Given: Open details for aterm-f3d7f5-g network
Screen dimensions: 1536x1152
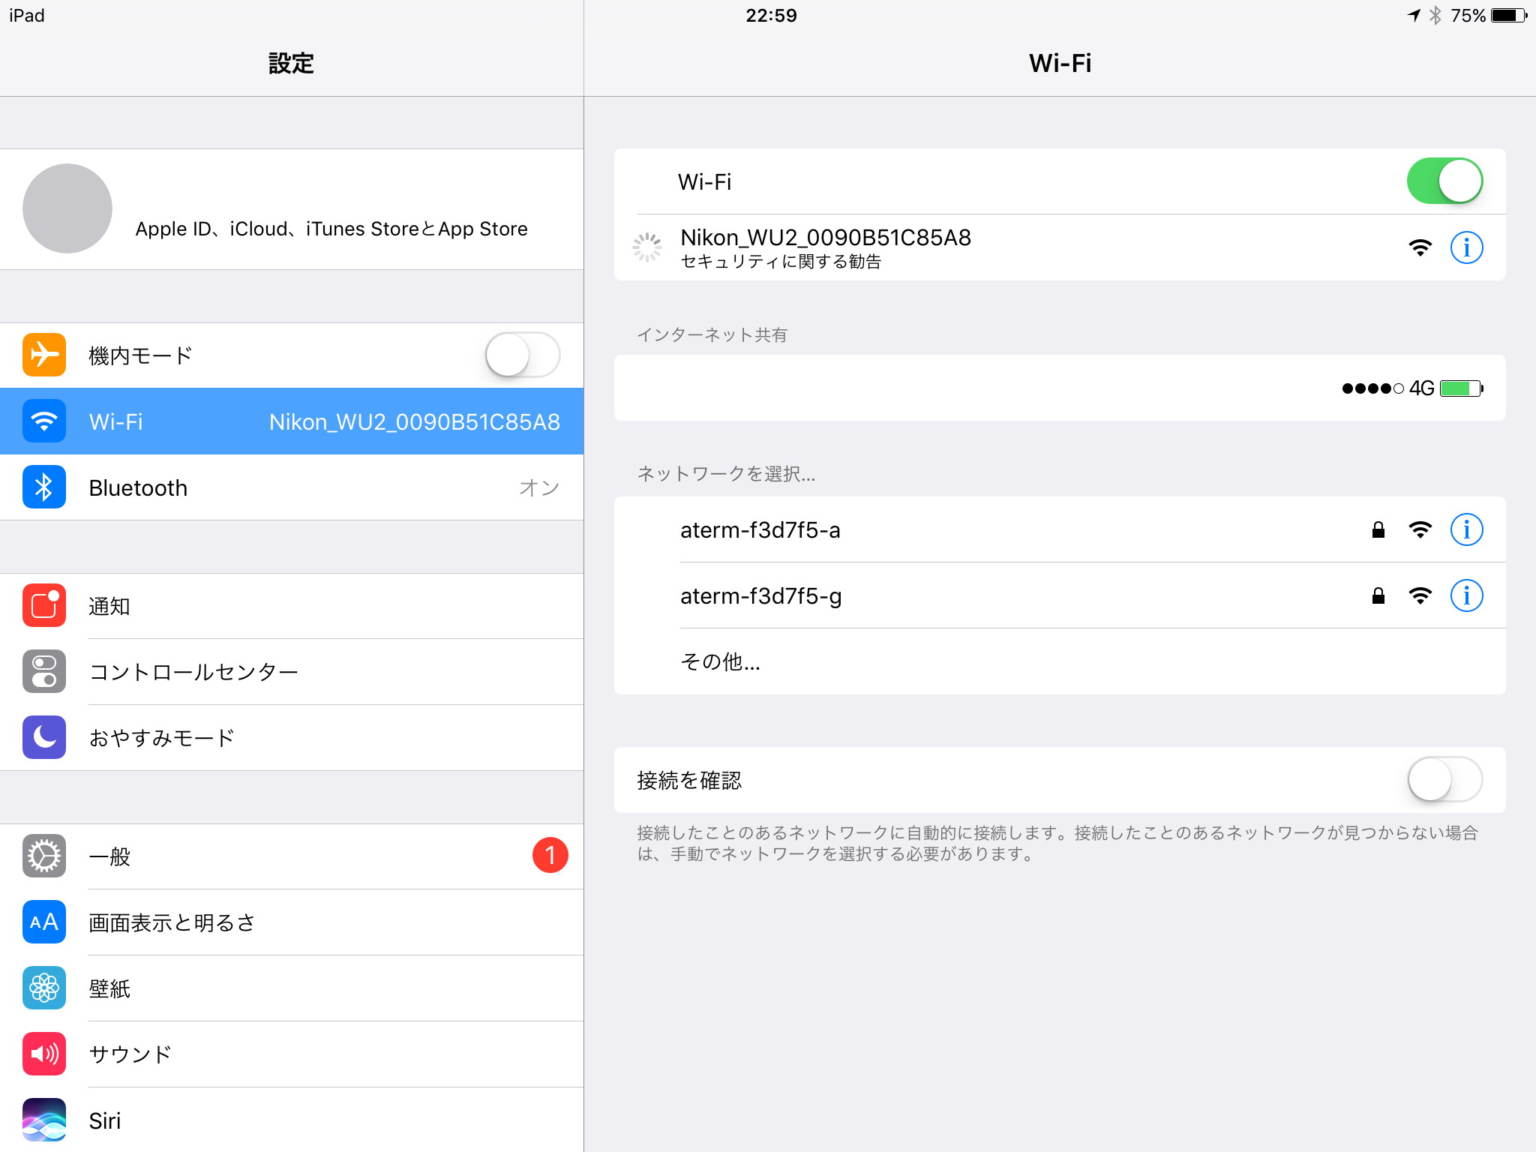Looking at the screenshot, I should (1466, 595).
